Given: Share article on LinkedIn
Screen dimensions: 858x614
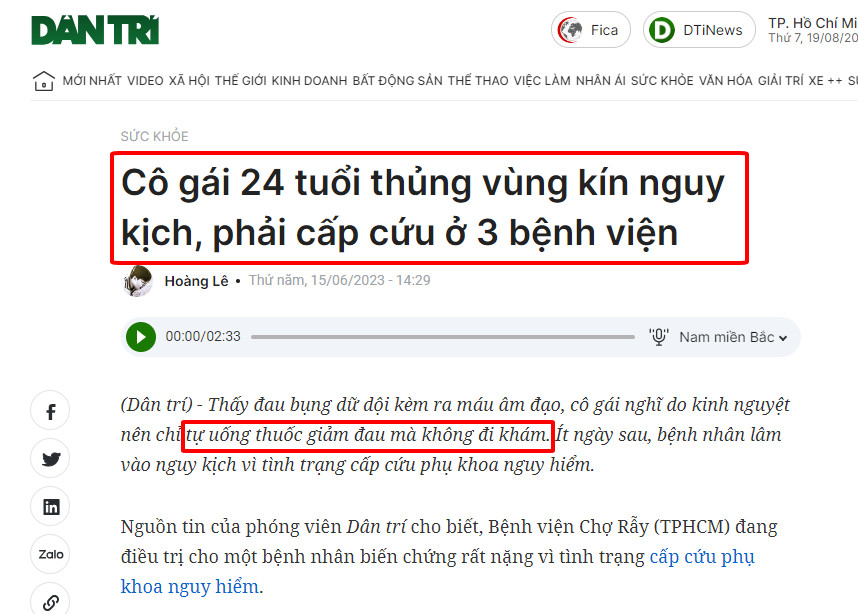Looking at the screenshot, I should (50, 507).
